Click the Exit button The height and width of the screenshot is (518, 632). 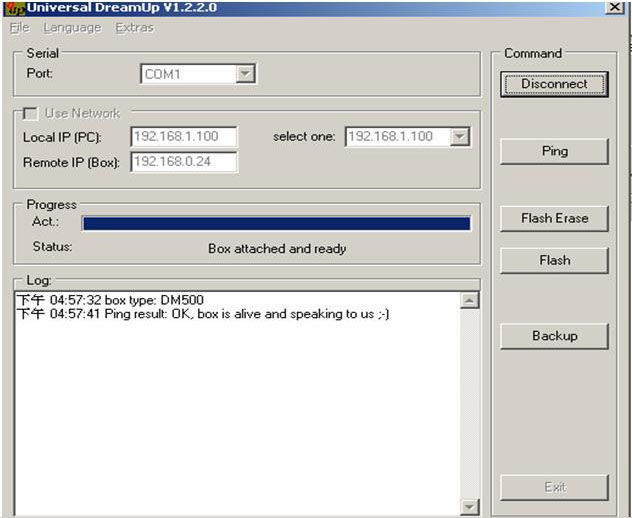[554, 487]
